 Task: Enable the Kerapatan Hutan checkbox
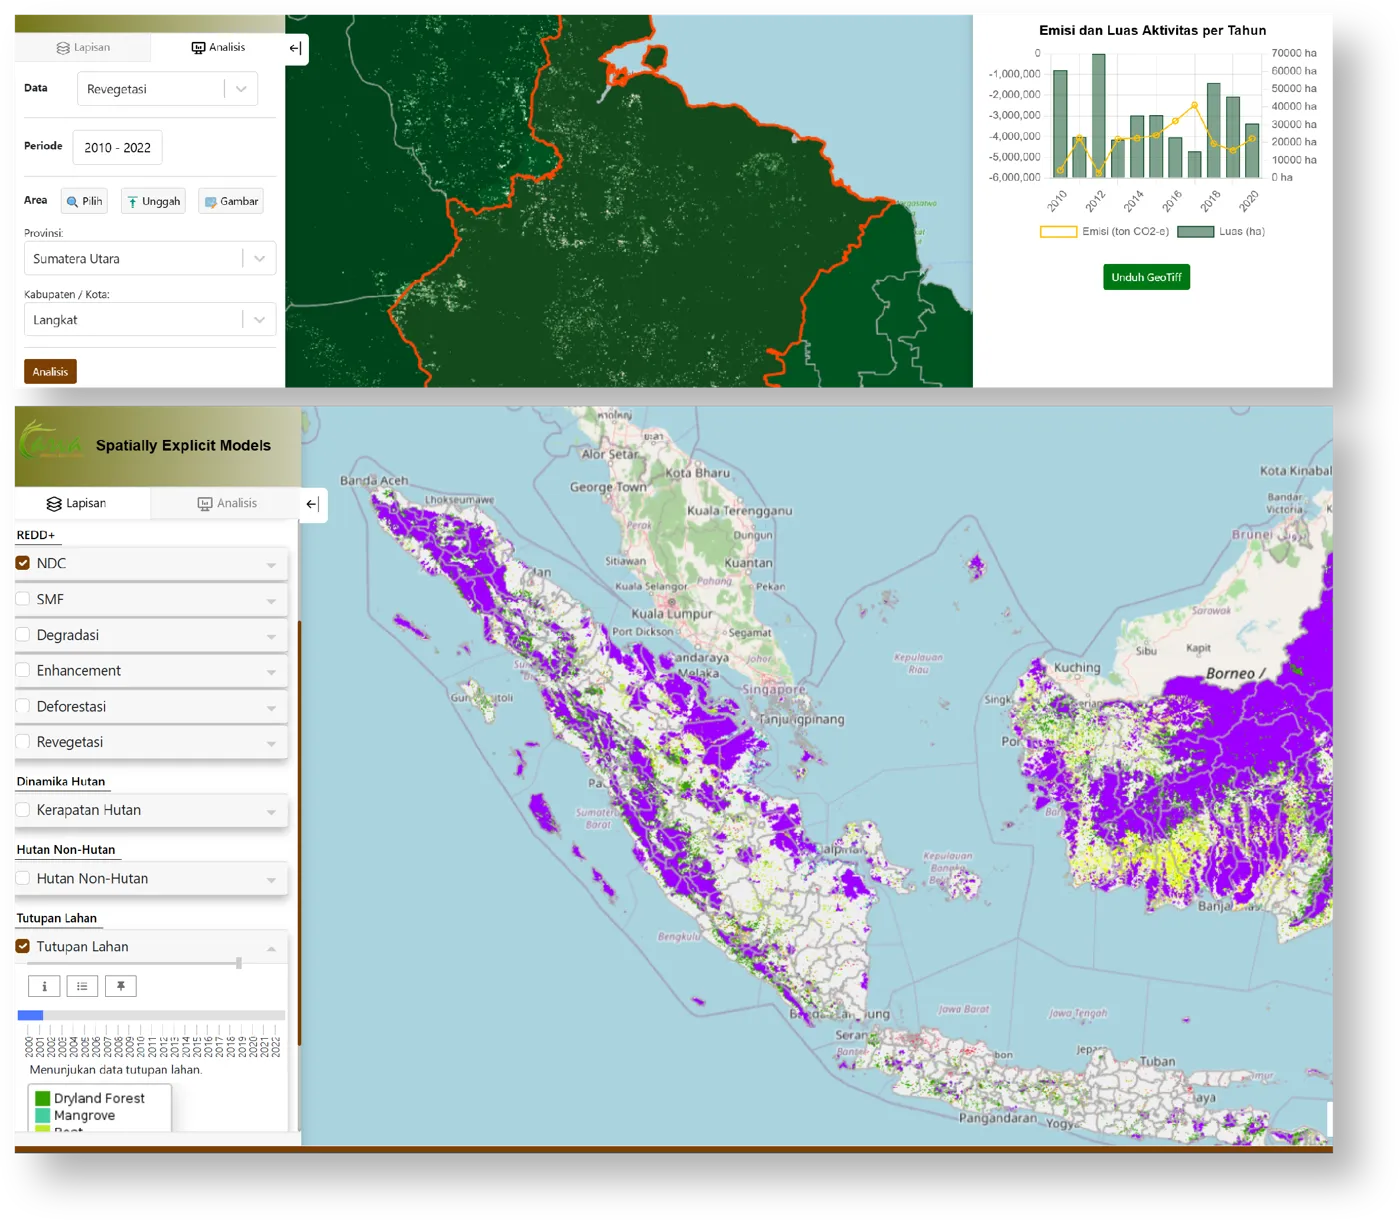point(23,810)
